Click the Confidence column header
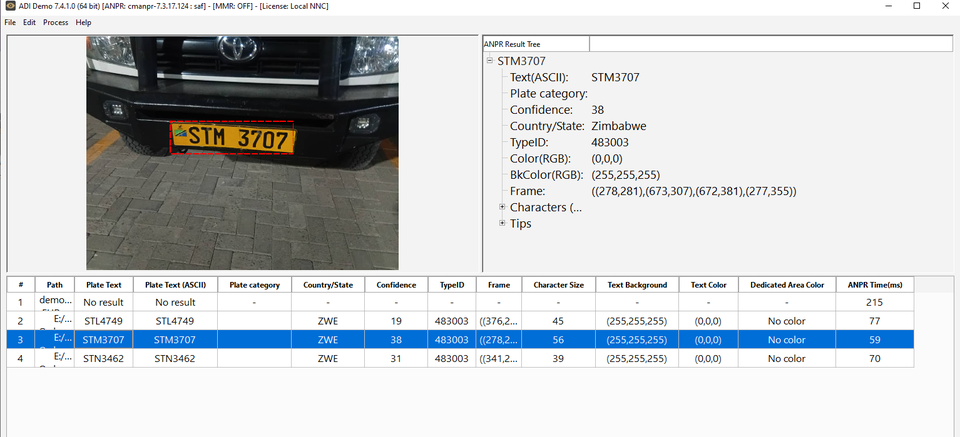Image resolution: width=960 pixels, height=437 pixels. click(x=396, y=285)
